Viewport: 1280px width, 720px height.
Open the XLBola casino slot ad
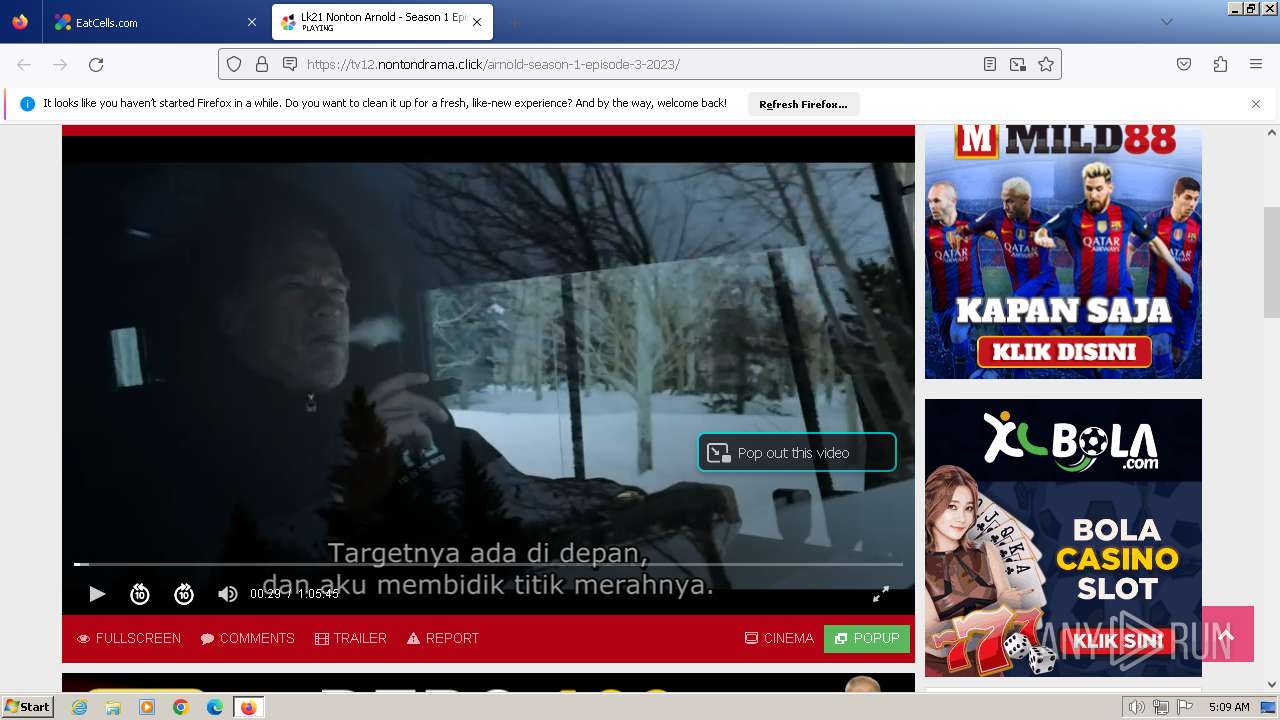[1063, 538]
